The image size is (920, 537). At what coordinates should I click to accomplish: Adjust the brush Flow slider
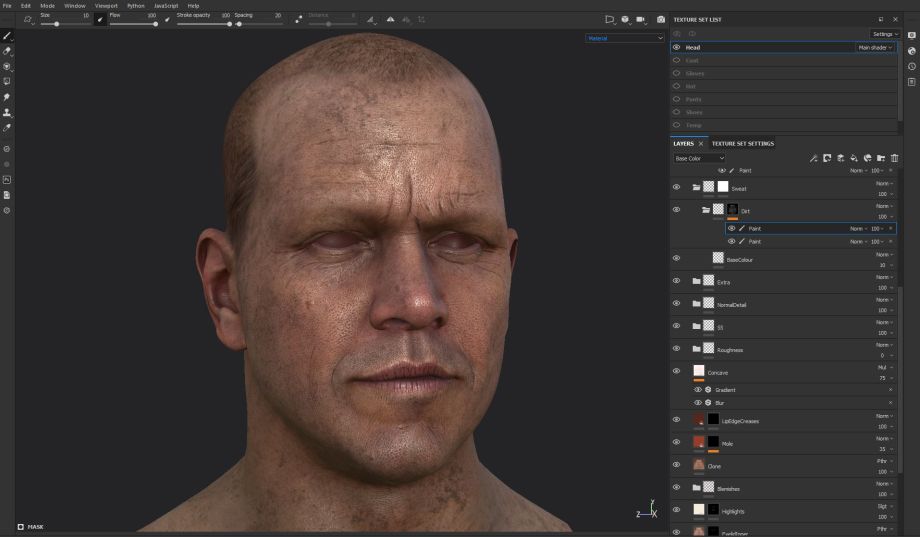tap(132, 23)
